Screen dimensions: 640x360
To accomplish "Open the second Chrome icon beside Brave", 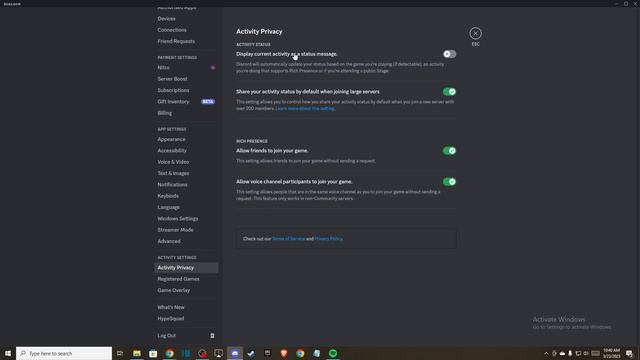I will tap(300, 353).
